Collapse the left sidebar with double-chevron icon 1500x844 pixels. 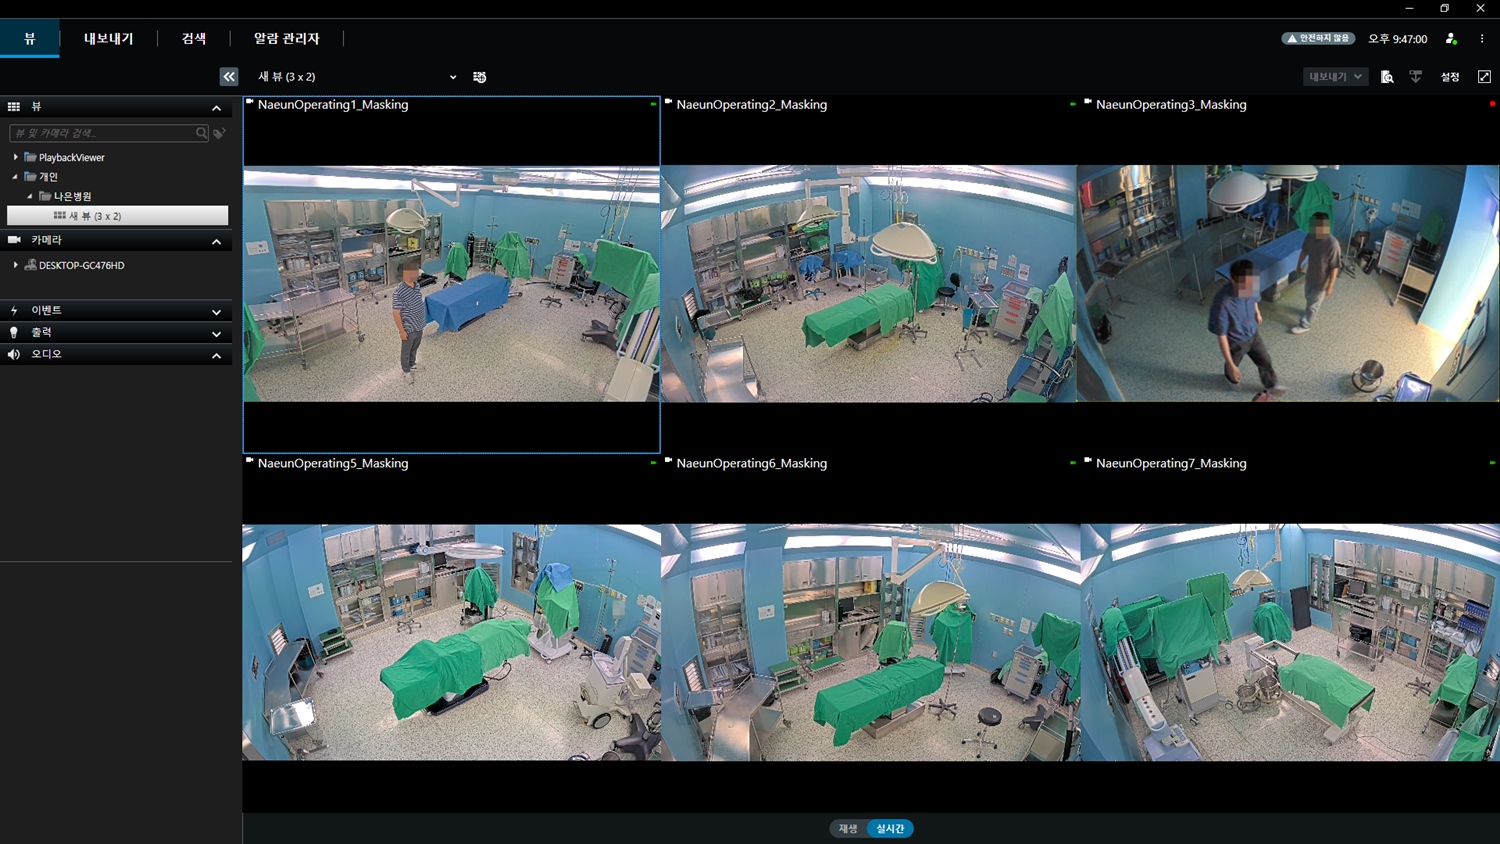[229, 77]
